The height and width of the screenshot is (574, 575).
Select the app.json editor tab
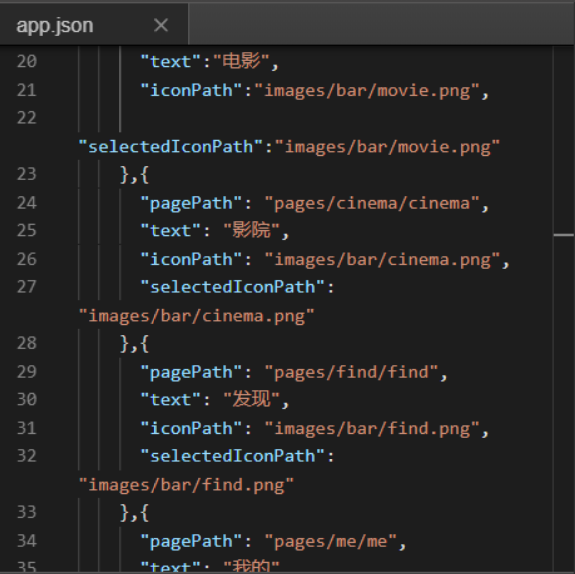tap(94, 25)
